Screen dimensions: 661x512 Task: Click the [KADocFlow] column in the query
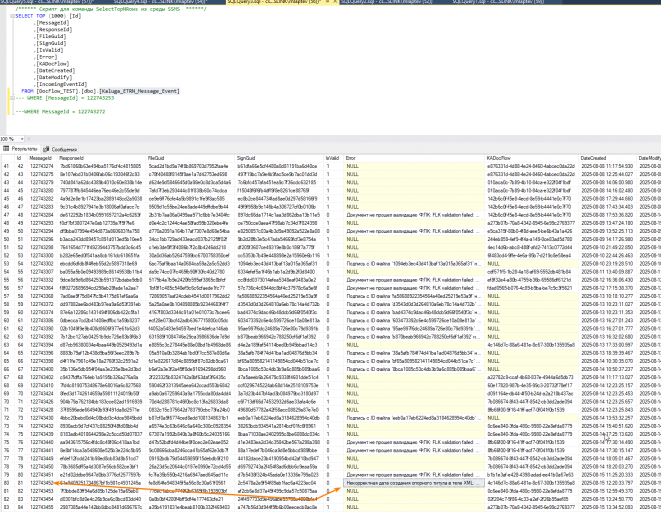coord(53,64)
